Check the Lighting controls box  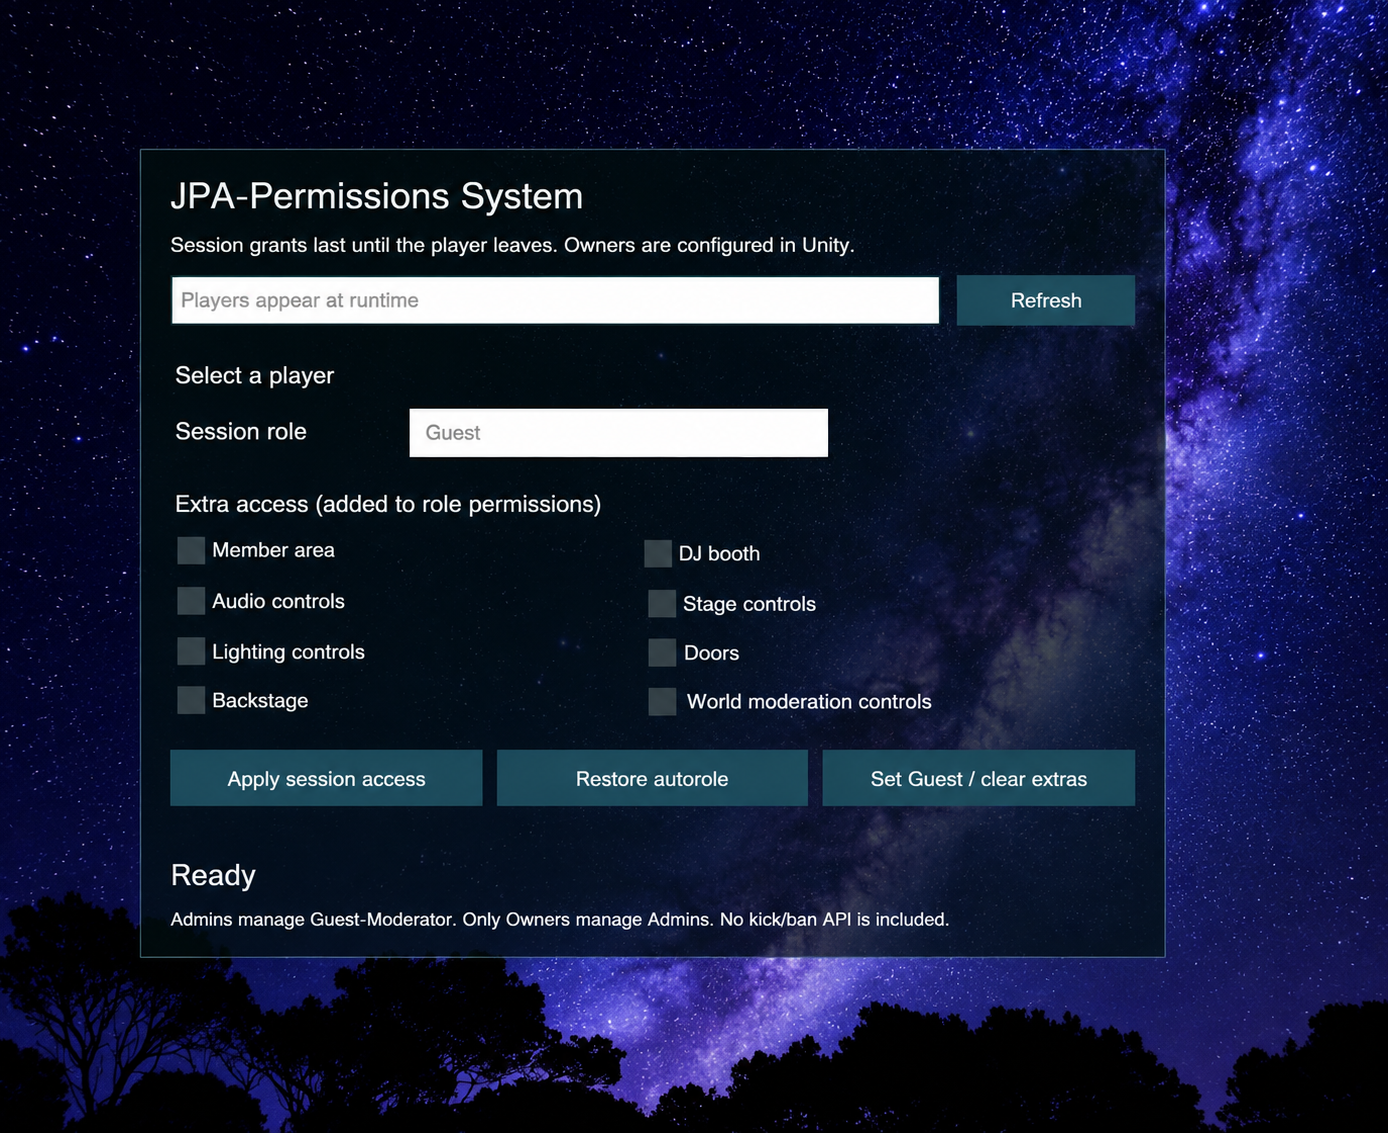pyautogui.click(x=191, y=651)
